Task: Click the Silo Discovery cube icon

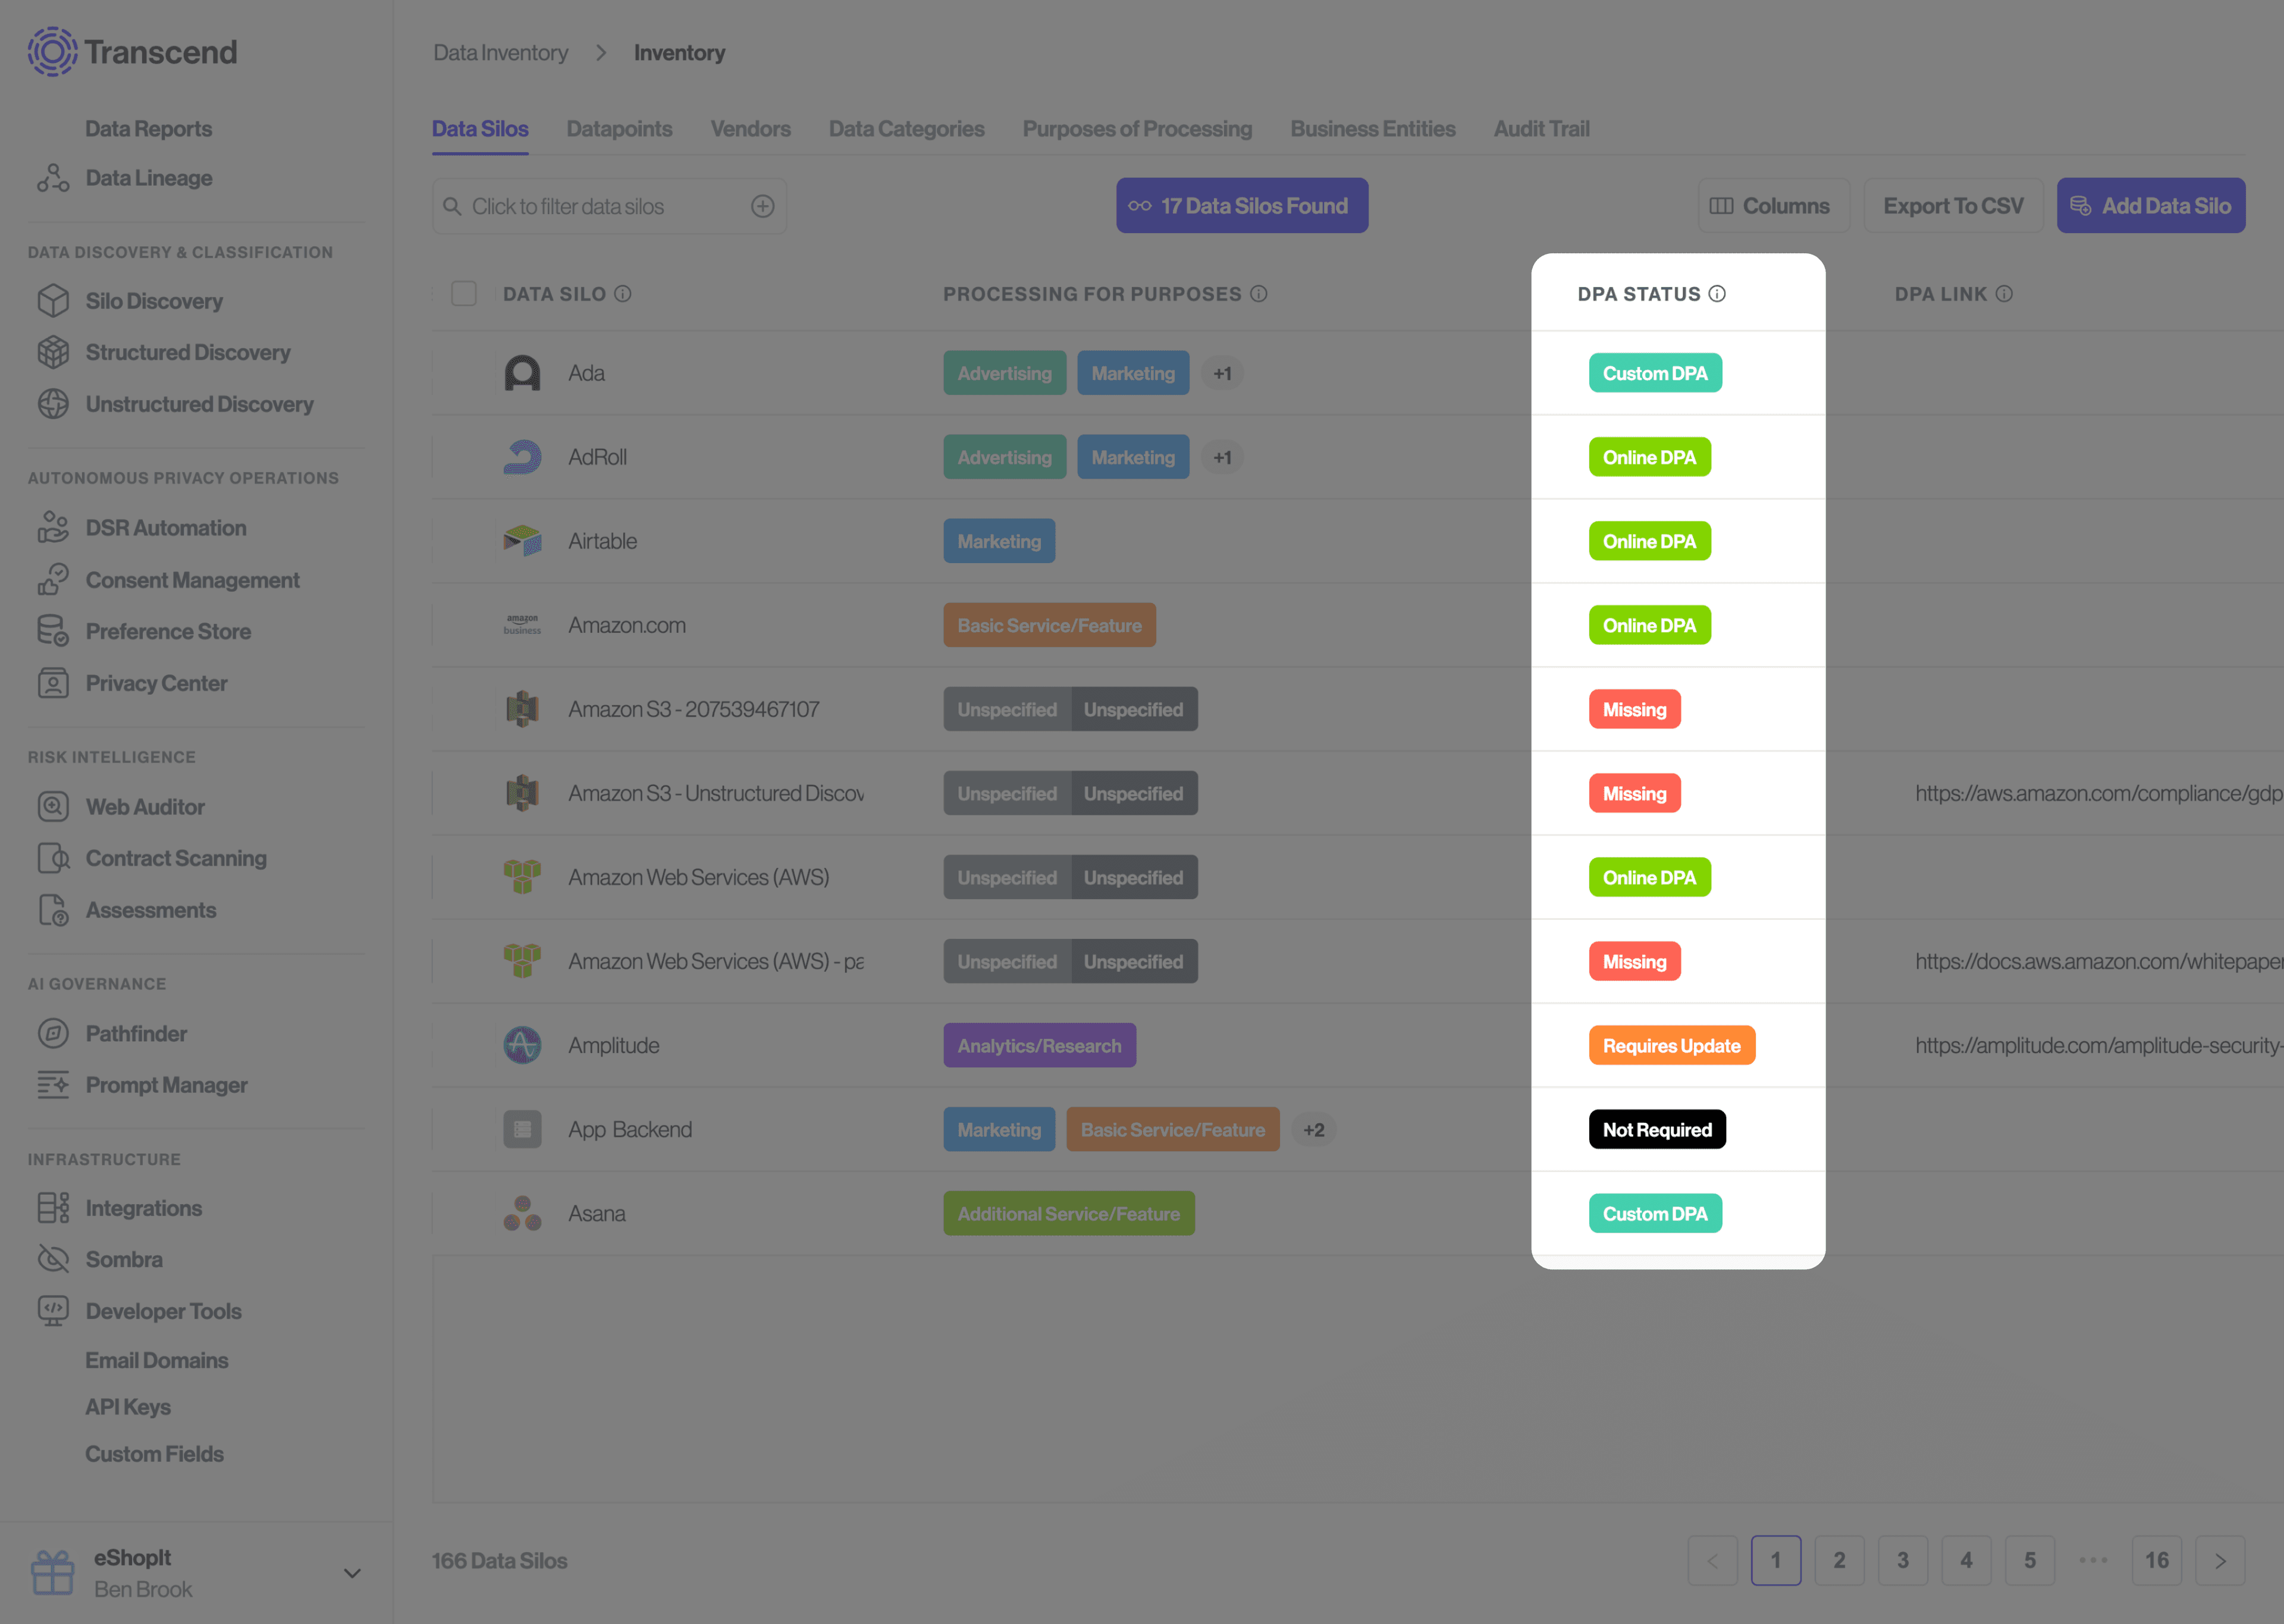Action: pos(53,301)
